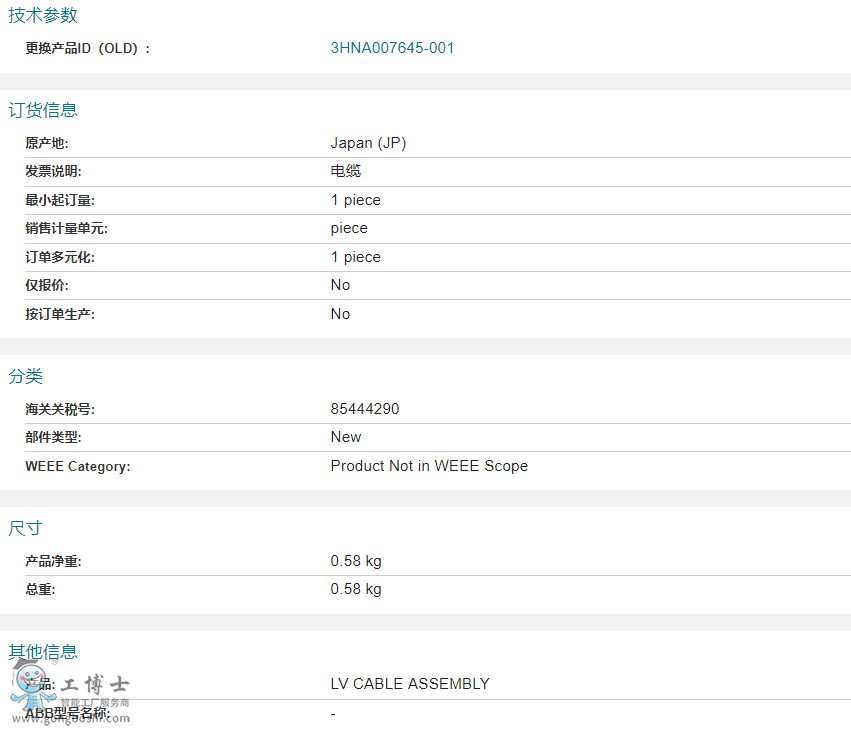
Task: Select the Japan (JP) origin value
Action: [368, 143]
